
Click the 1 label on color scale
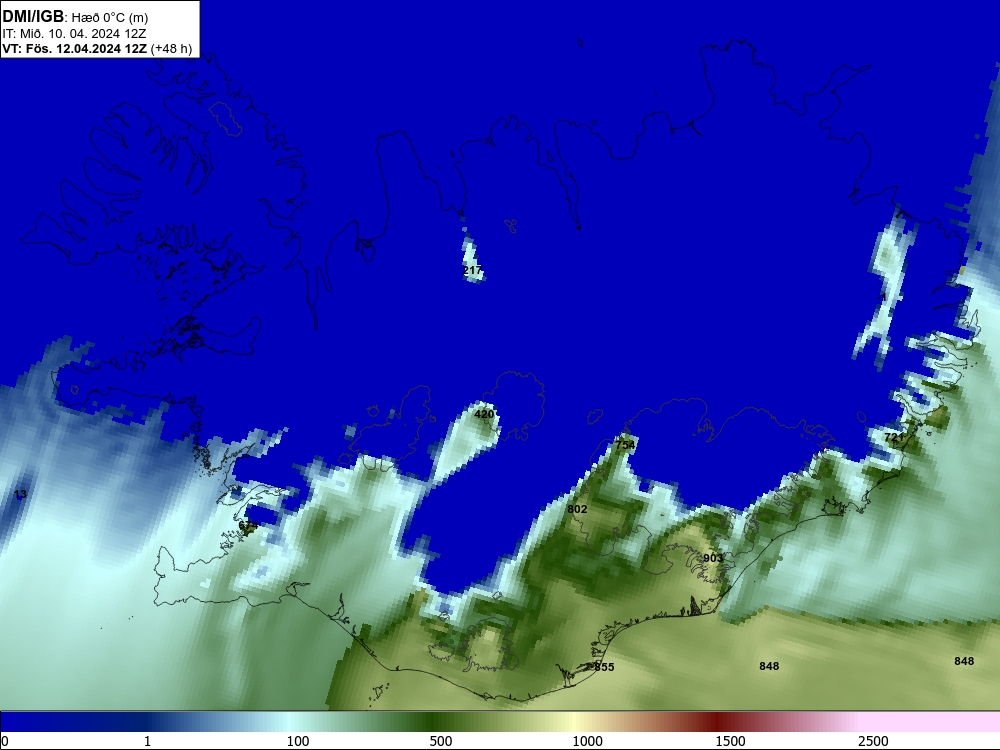coord(147,741)
